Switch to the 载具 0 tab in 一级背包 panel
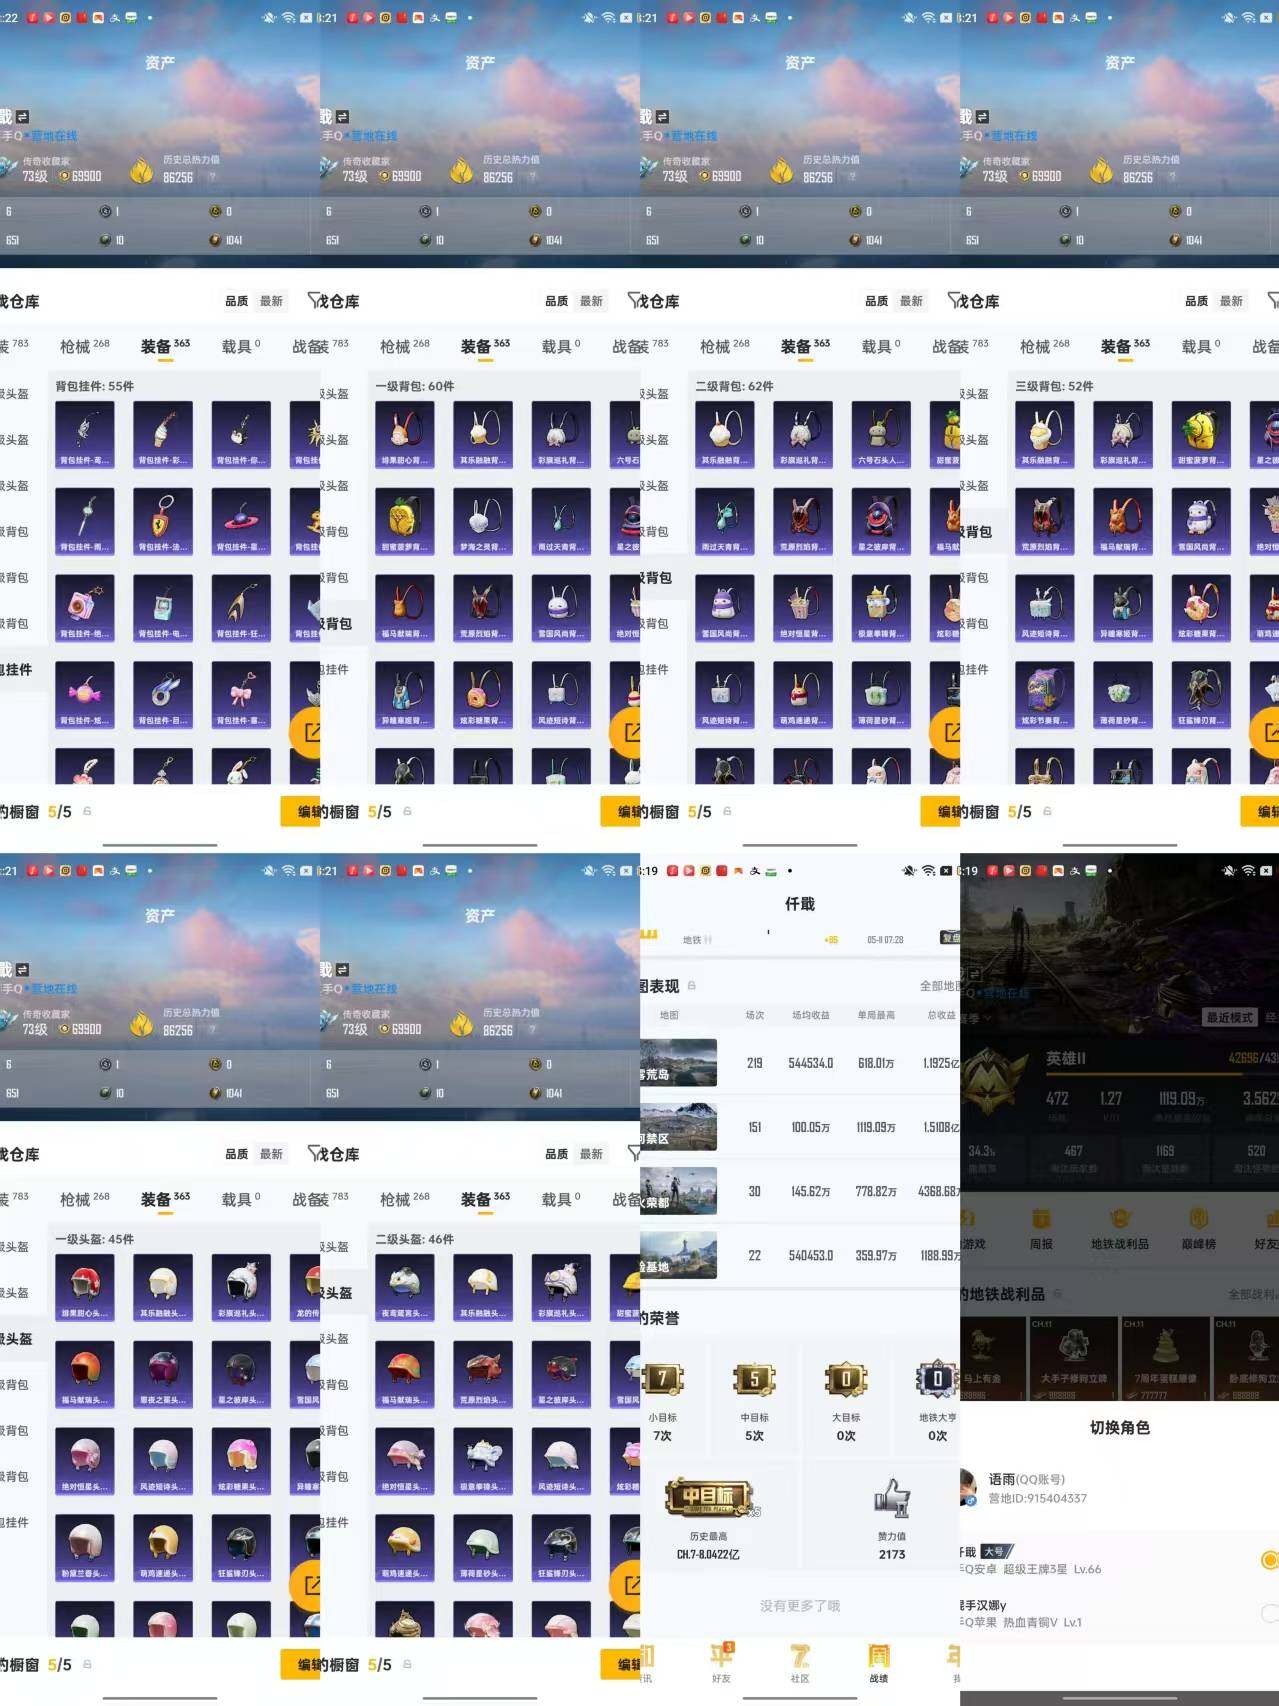This screenshot has width=1279, height=1706. [561, 346]
